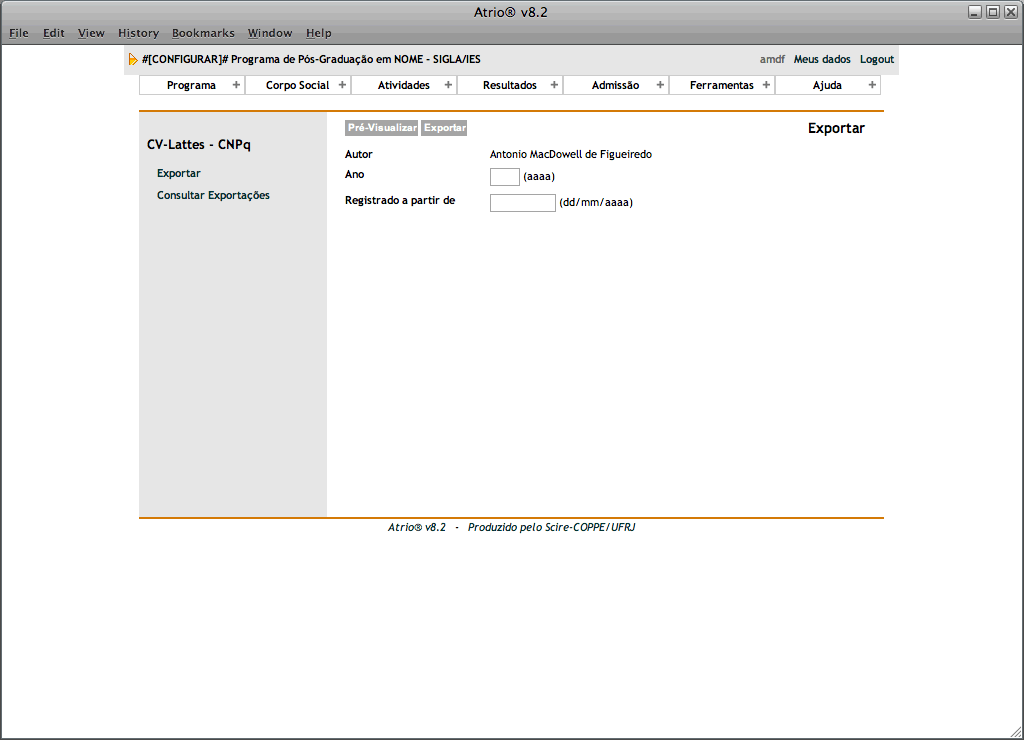Image resolution: width=1024 pixels, height=740 pixels.
Task: Select the Exportar link in the sidebar
Action: (179, 173)
